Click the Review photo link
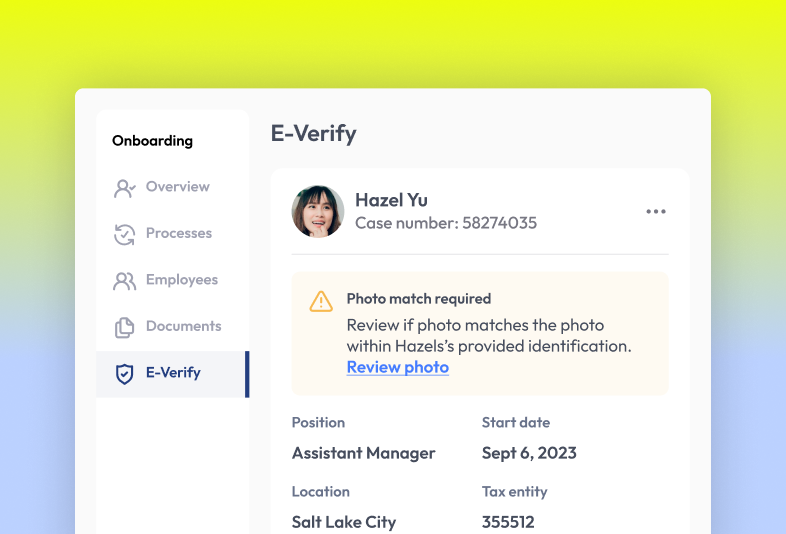This screenshot has width=786, height=534. point(398,367)
